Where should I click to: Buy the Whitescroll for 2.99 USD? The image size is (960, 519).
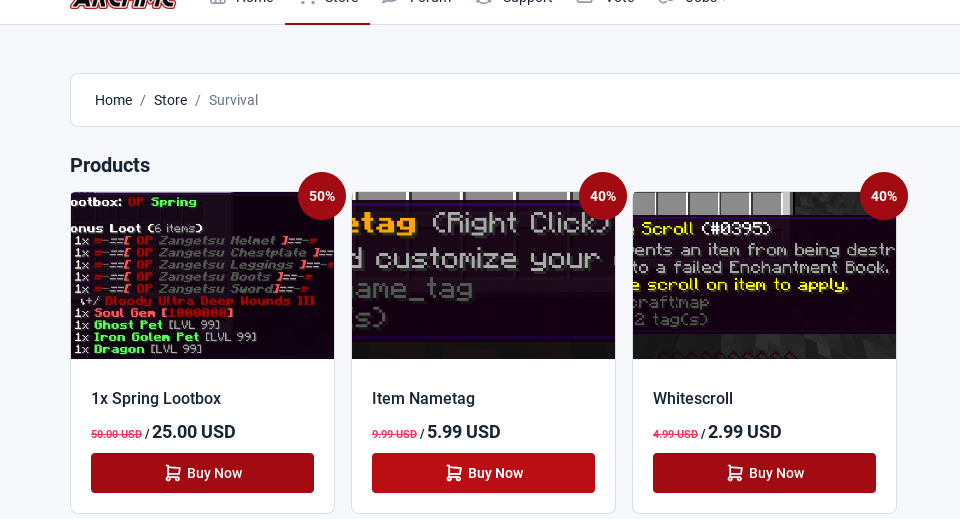tap(765, 473)
